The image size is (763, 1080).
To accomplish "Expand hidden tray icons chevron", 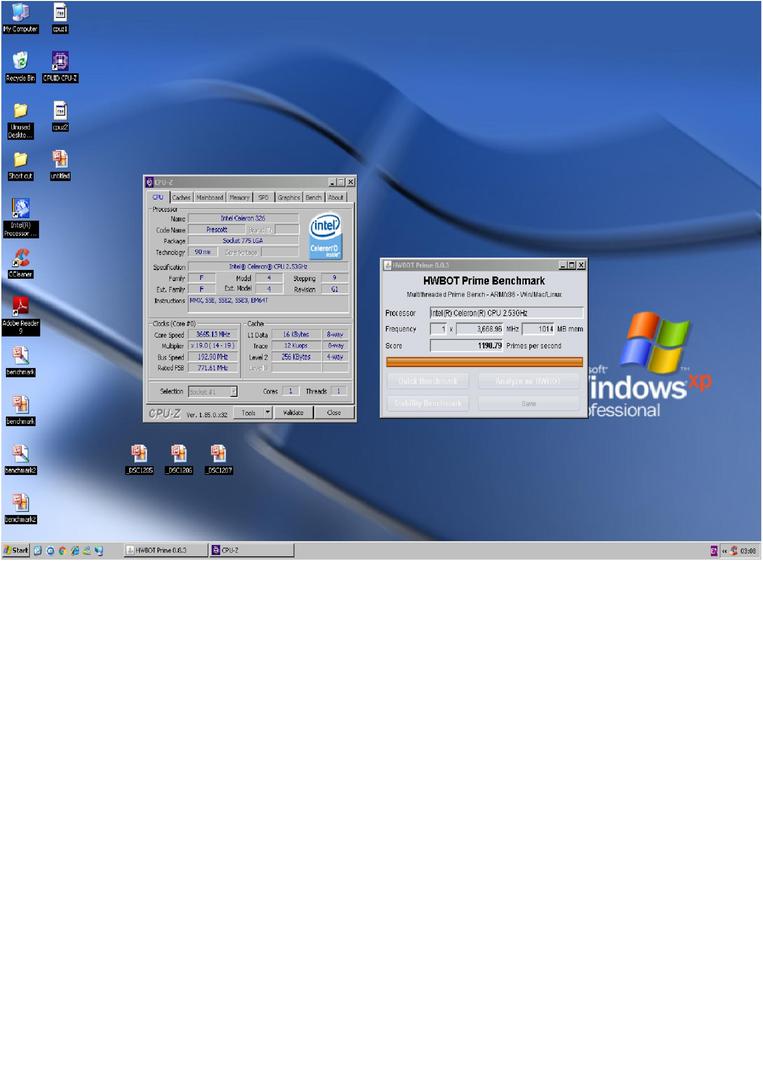I will point(724,551).
